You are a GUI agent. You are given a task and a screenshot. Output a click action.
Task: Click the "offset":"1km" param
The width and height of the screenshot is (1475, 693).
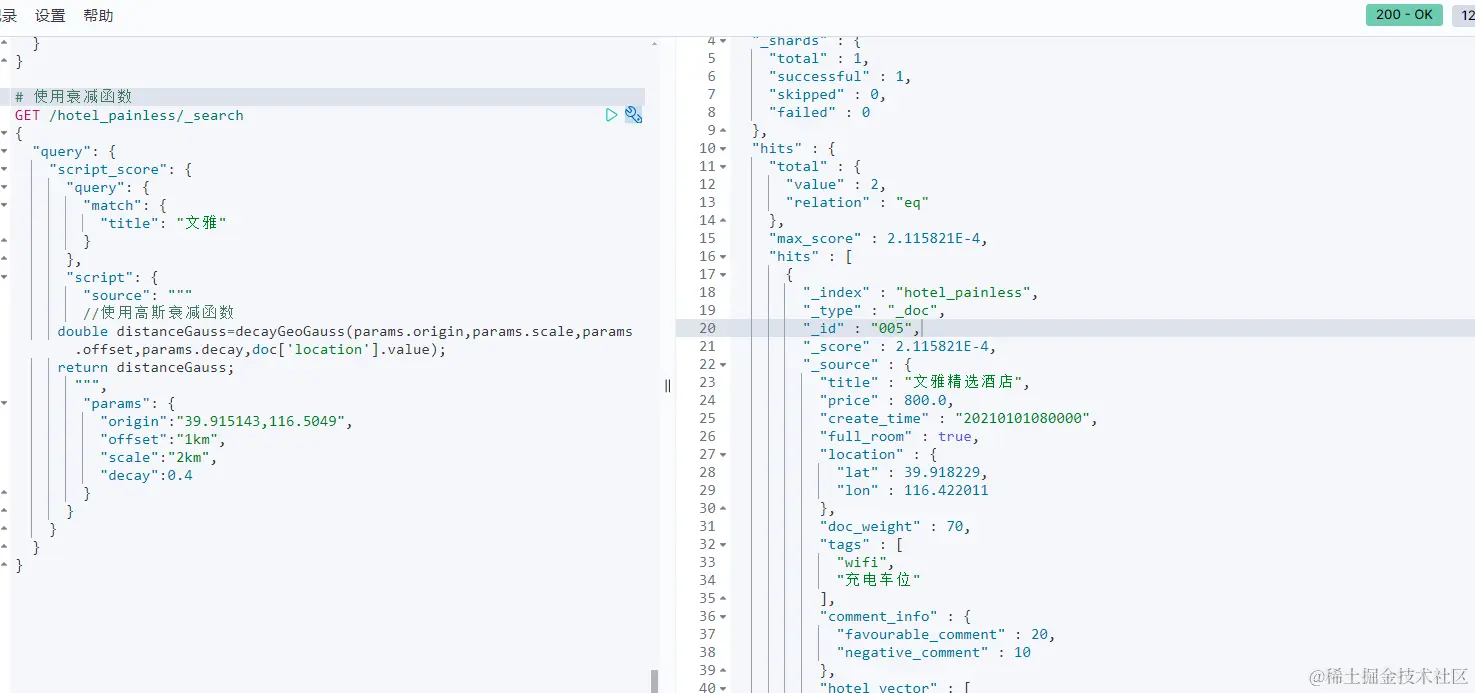click(163, 439)
